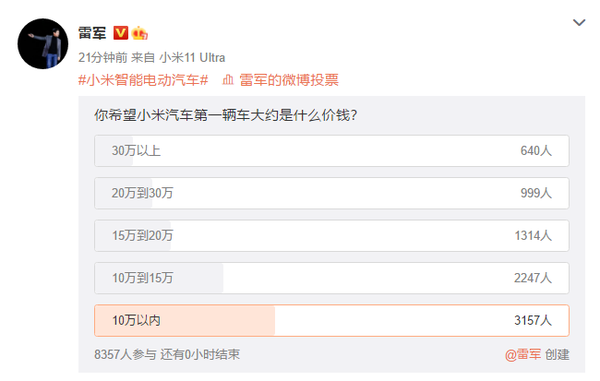Image resolution: width=600 pixels, height=381 pixels.
Task: Open the 雷军的微博投票 poll link
Action: tap(289, 80)
